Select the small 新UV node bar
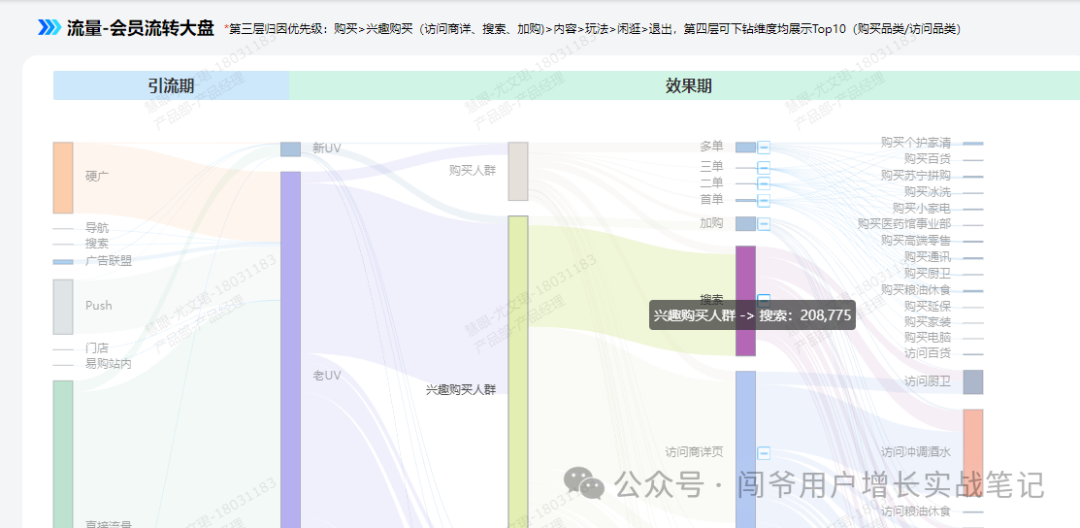Image resolution: width=1080 pixels, height=528 pixels. point(291,149)
